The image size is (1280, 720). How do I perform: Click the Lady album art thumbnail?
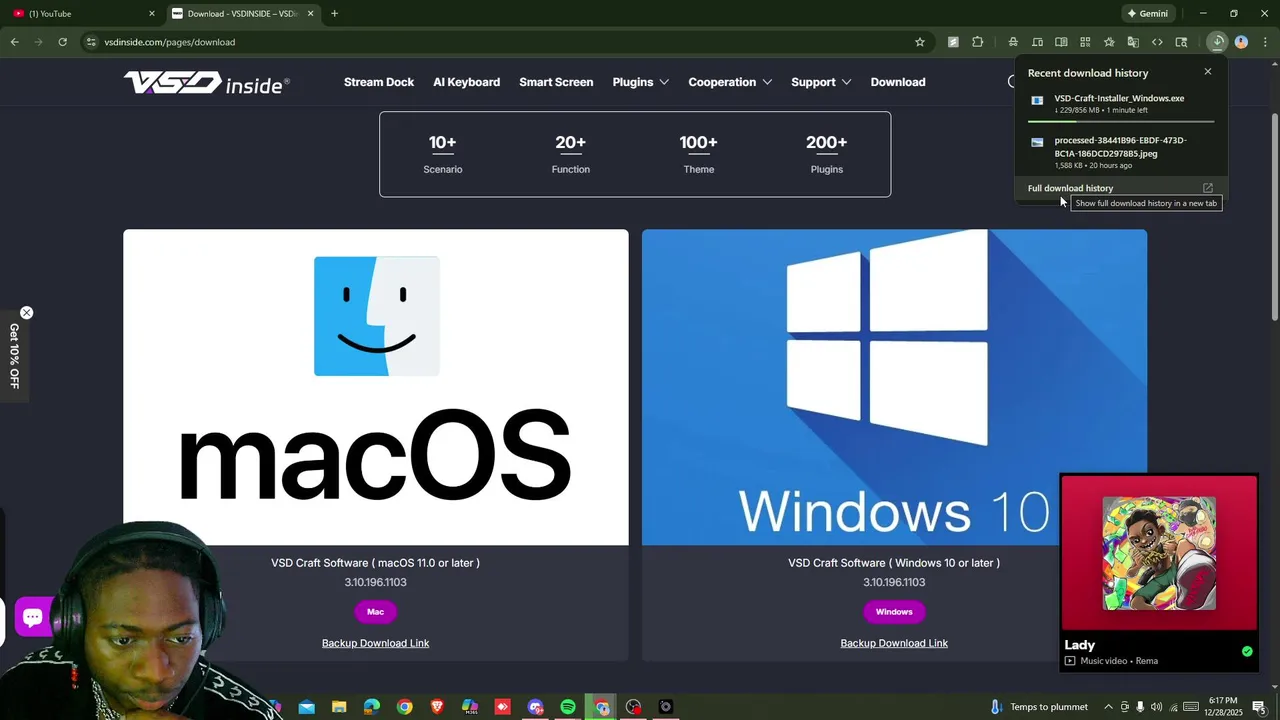[x=1159, y=553]
